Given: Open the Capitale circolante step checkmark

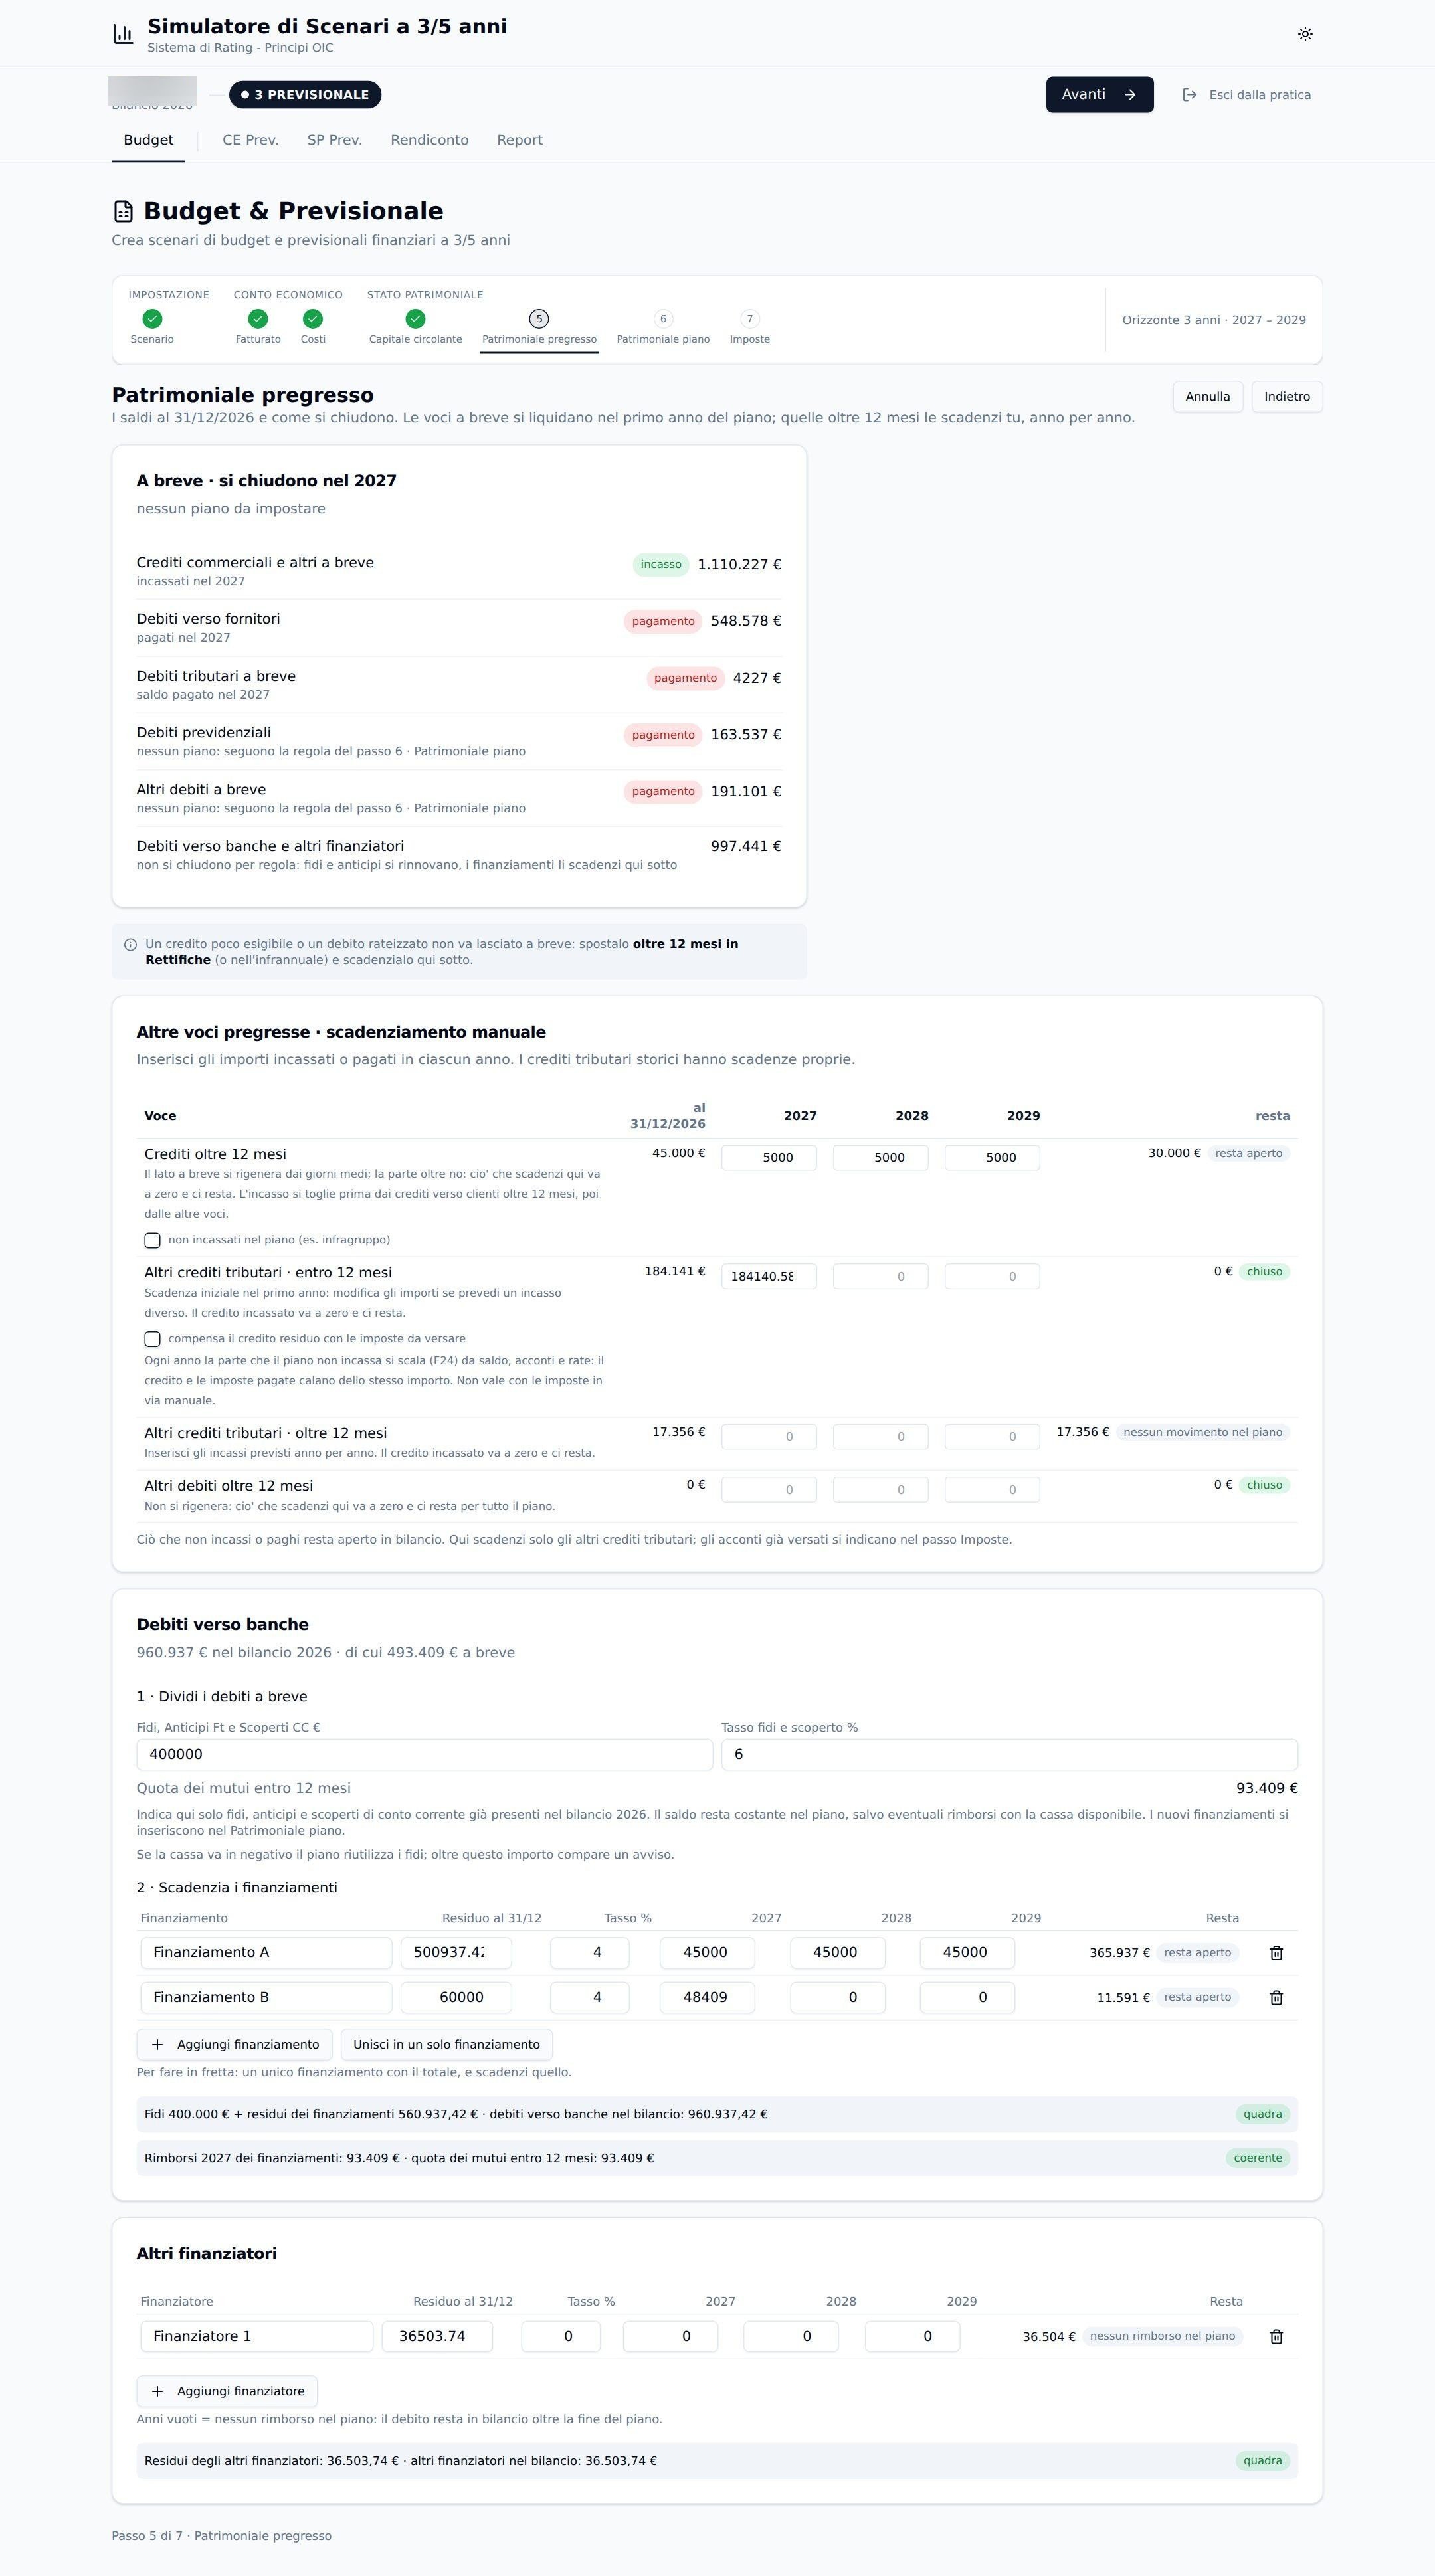Looking at the screenshot, I should tap(416, 319).
